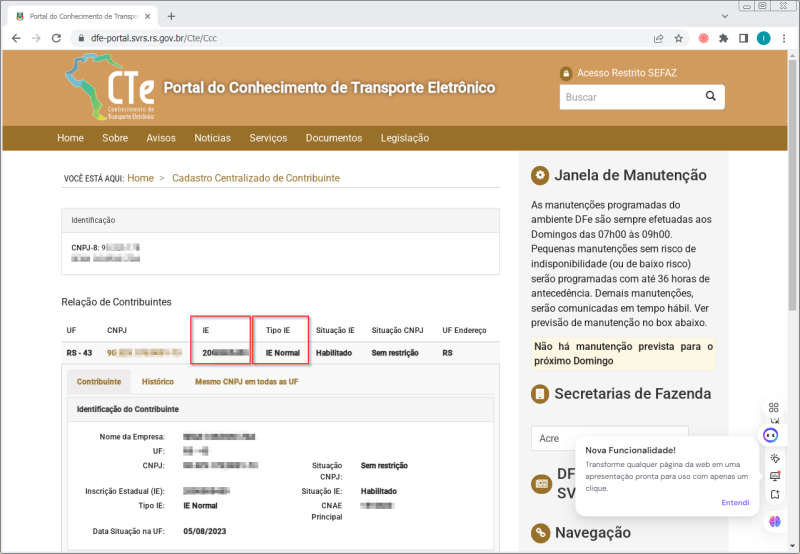Click the assistant robot face icon
This screenshot has width=800, height=554.
770,435
